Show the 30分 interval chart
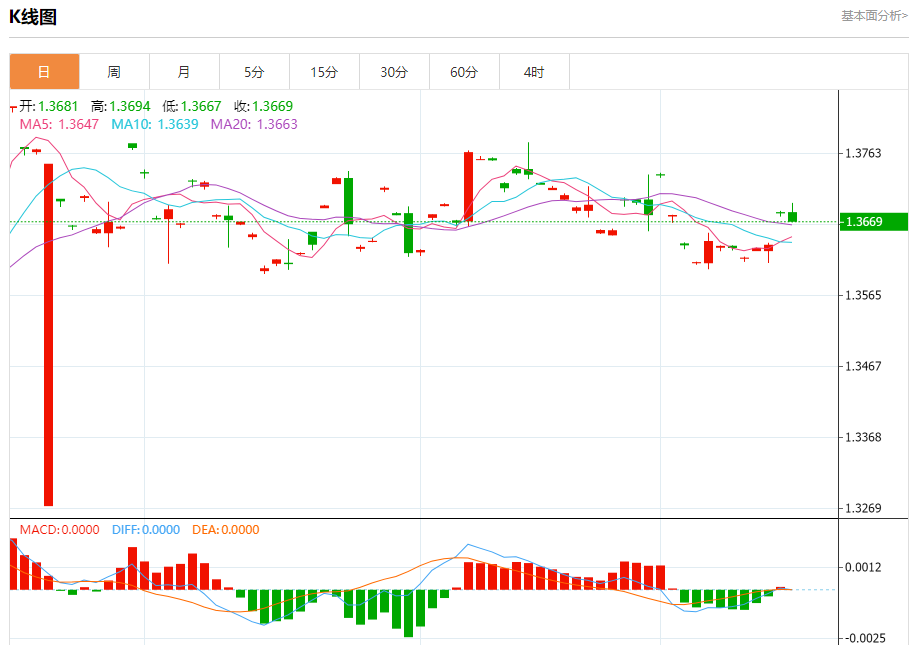 click(394, 72)
